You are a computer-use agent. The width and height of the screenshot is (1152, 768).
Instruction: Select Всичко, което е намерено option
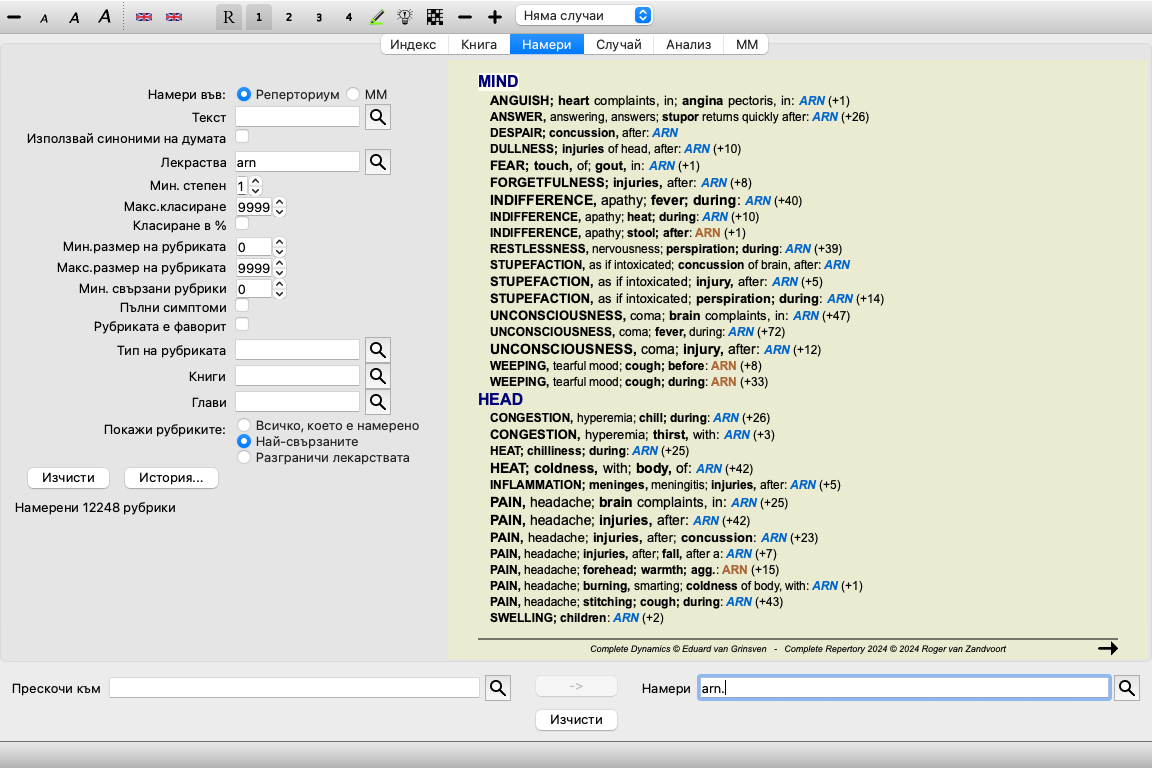(x=243, y=425)
